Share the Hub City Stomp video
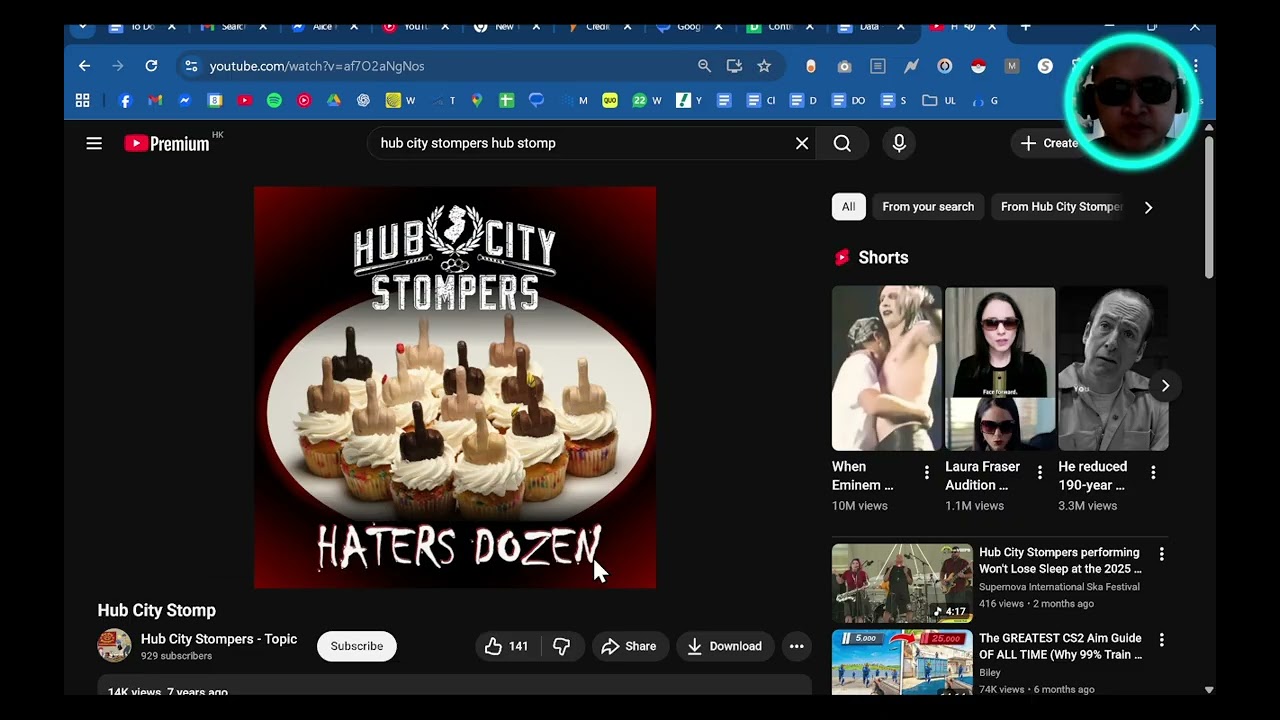Image resolution: width=1280 pixels, height=720 pixels. click(x=629, y=646)
